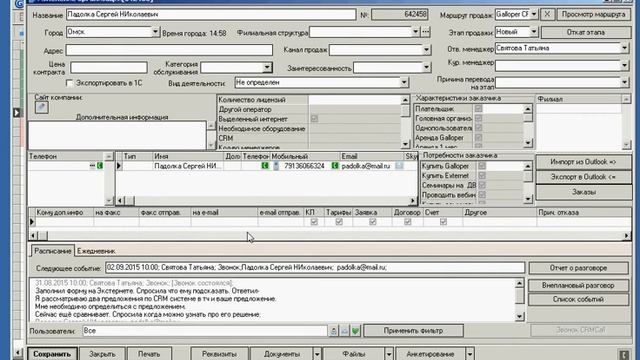Viewport: 640px width, 360px height.
Task: Toggle the Аренда Galloper checkbox
Action: [478, 138]
